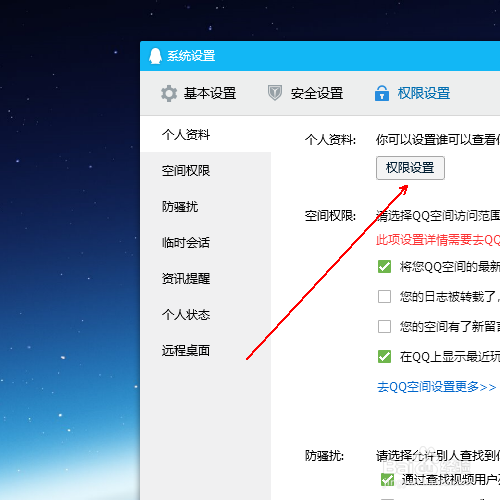Click the 防骚扰: section label
Image resolution: width=500 pixels, height=500 pixels.
pos(324,456)
